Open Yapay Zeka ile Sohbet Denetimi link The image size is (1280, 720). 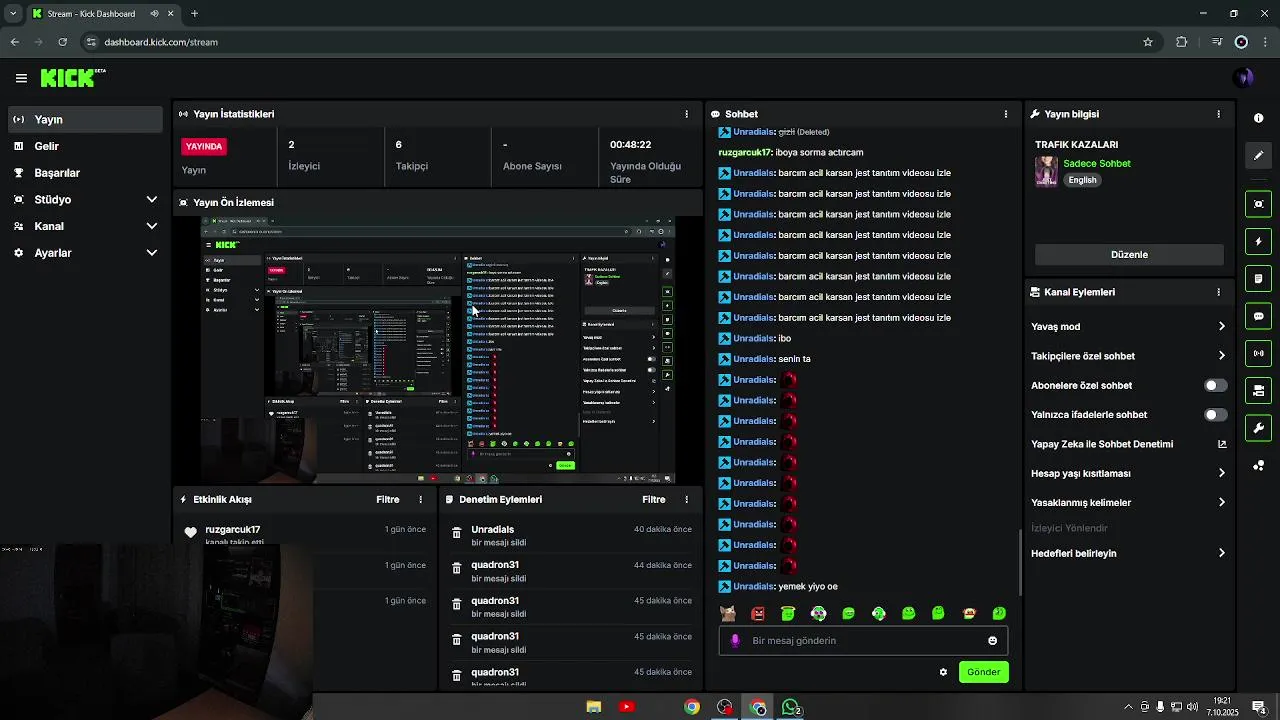pyautogui.click(x=1128, y=444)
